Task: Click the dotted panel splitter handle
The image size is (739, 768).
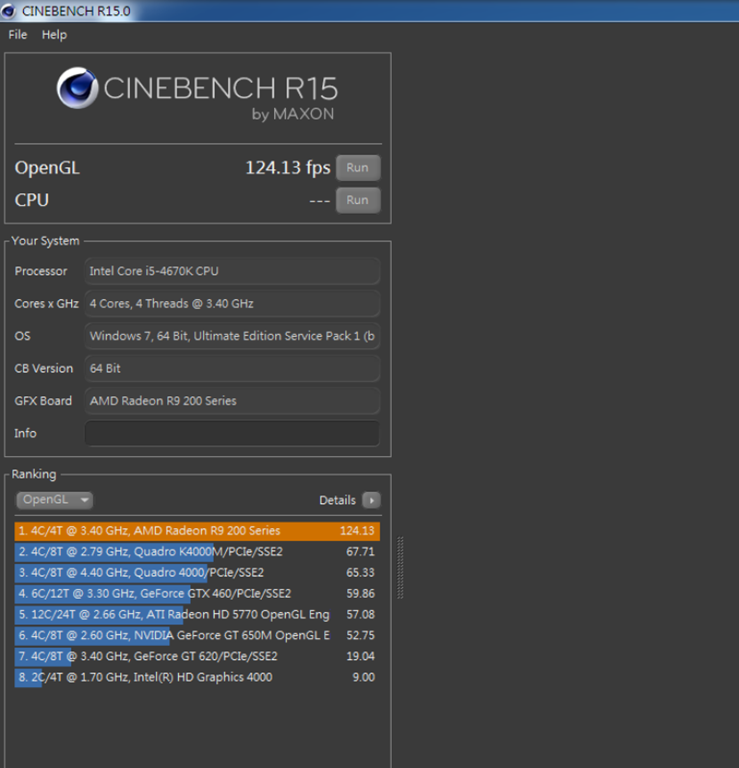Action: tap(400, 568)
